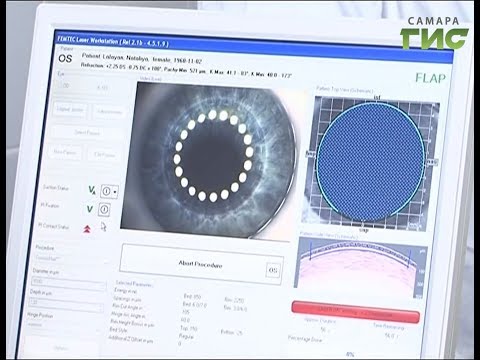Screen dimensions: 480x360
Task: Click the red double-arrow PI Contact Status icon
Action: click(x=87, y=229)
